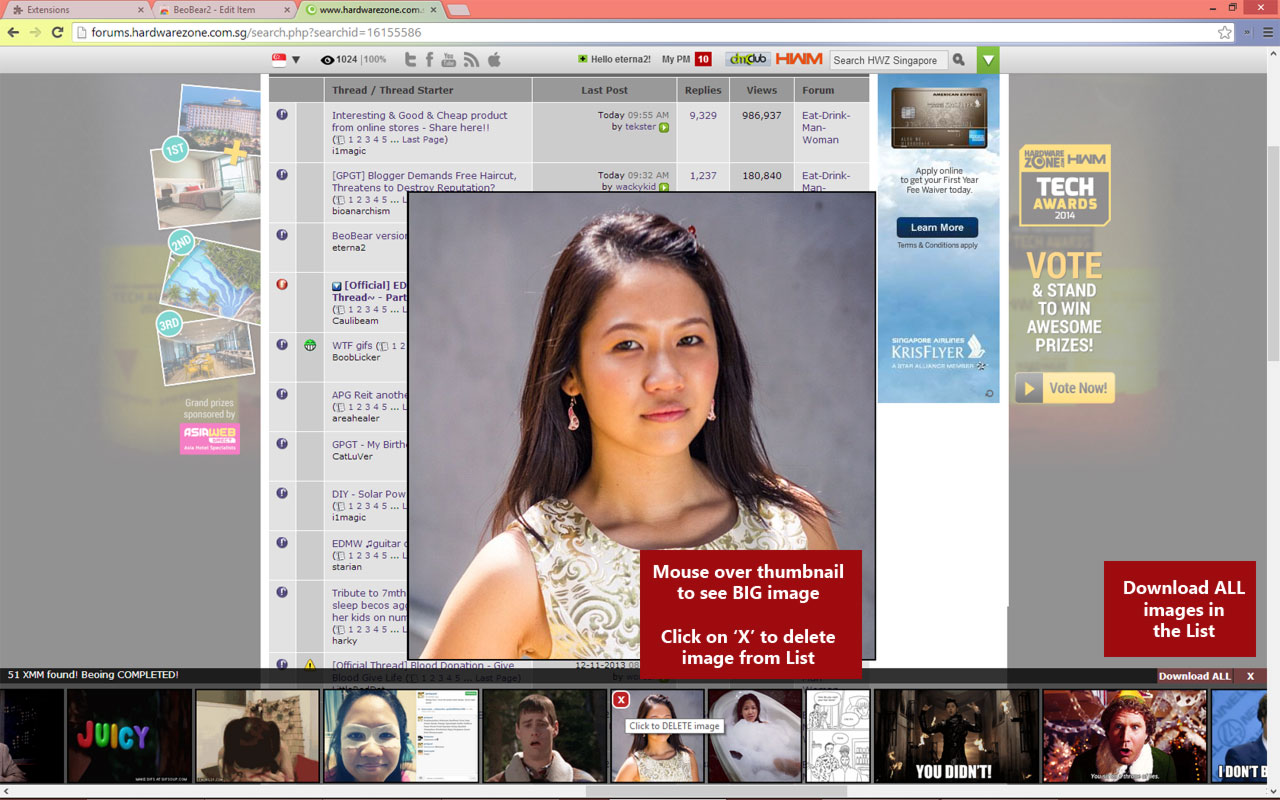Click the first-unread arrow icon before [Official]
Image resolution: width=1280 pixels, height=800 pixels.
[337, 286]
